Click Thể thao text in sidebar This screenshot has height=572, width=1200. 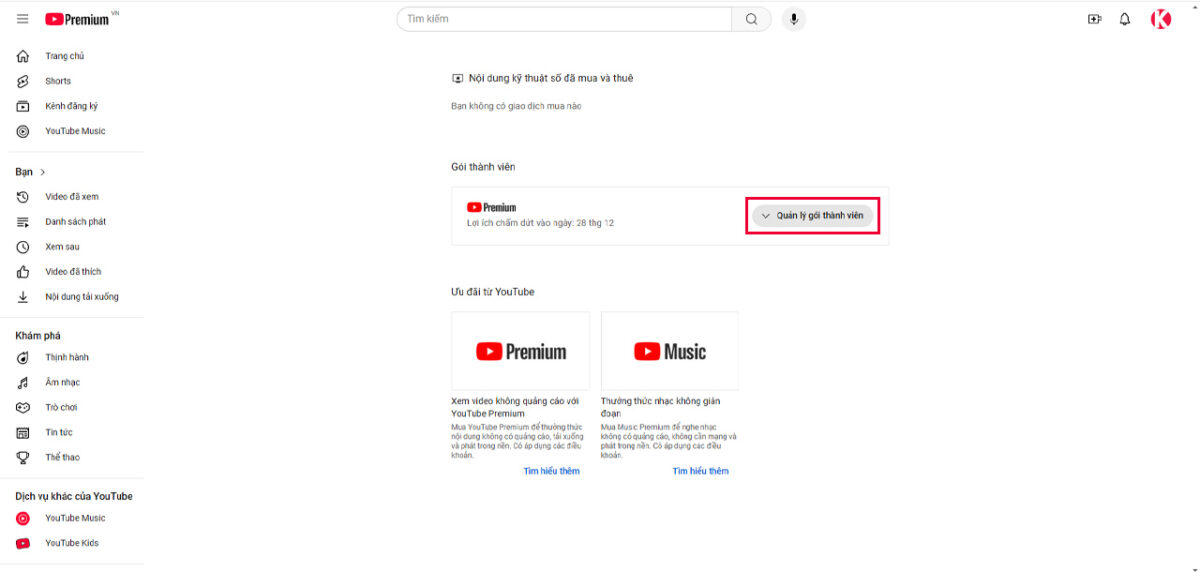tap(62, 458)
